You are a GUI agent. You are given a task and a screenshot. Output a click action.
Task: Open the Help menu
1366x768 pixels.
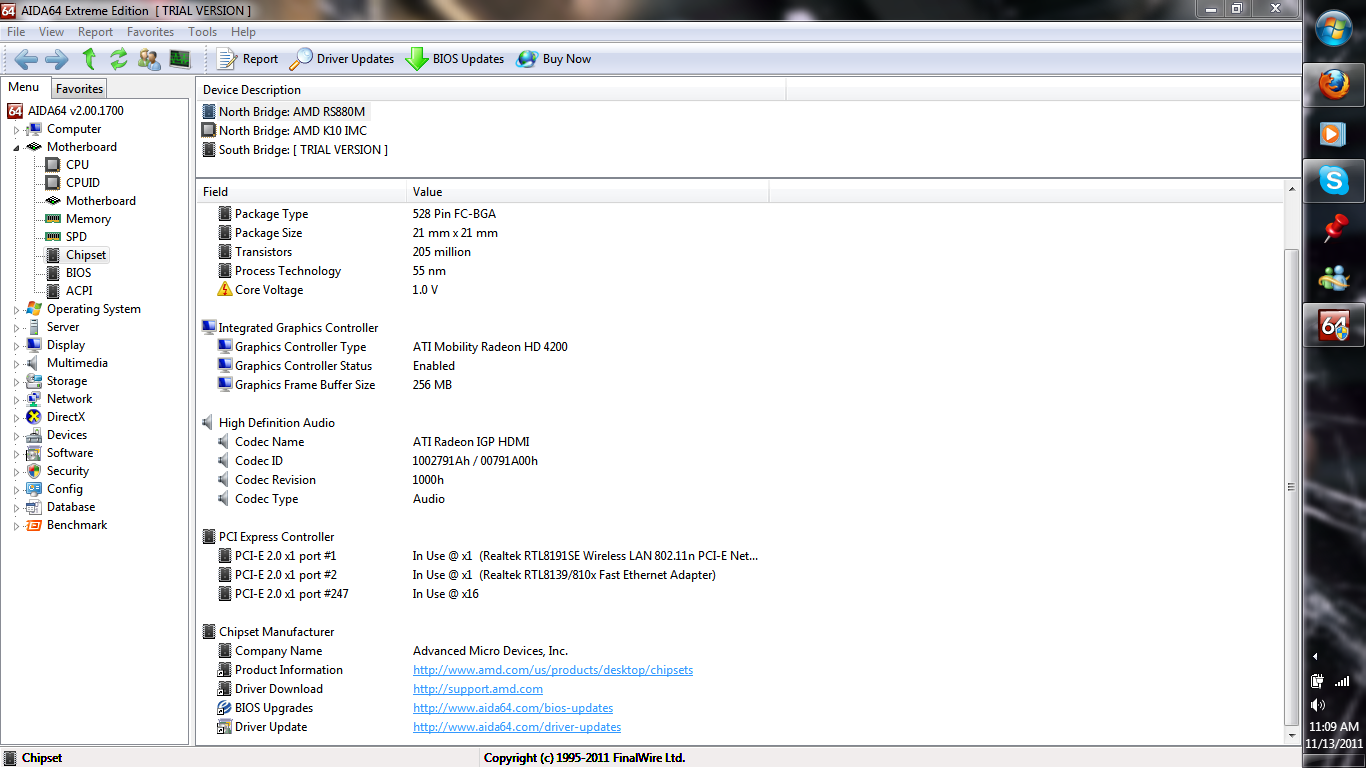click(243, 32)
